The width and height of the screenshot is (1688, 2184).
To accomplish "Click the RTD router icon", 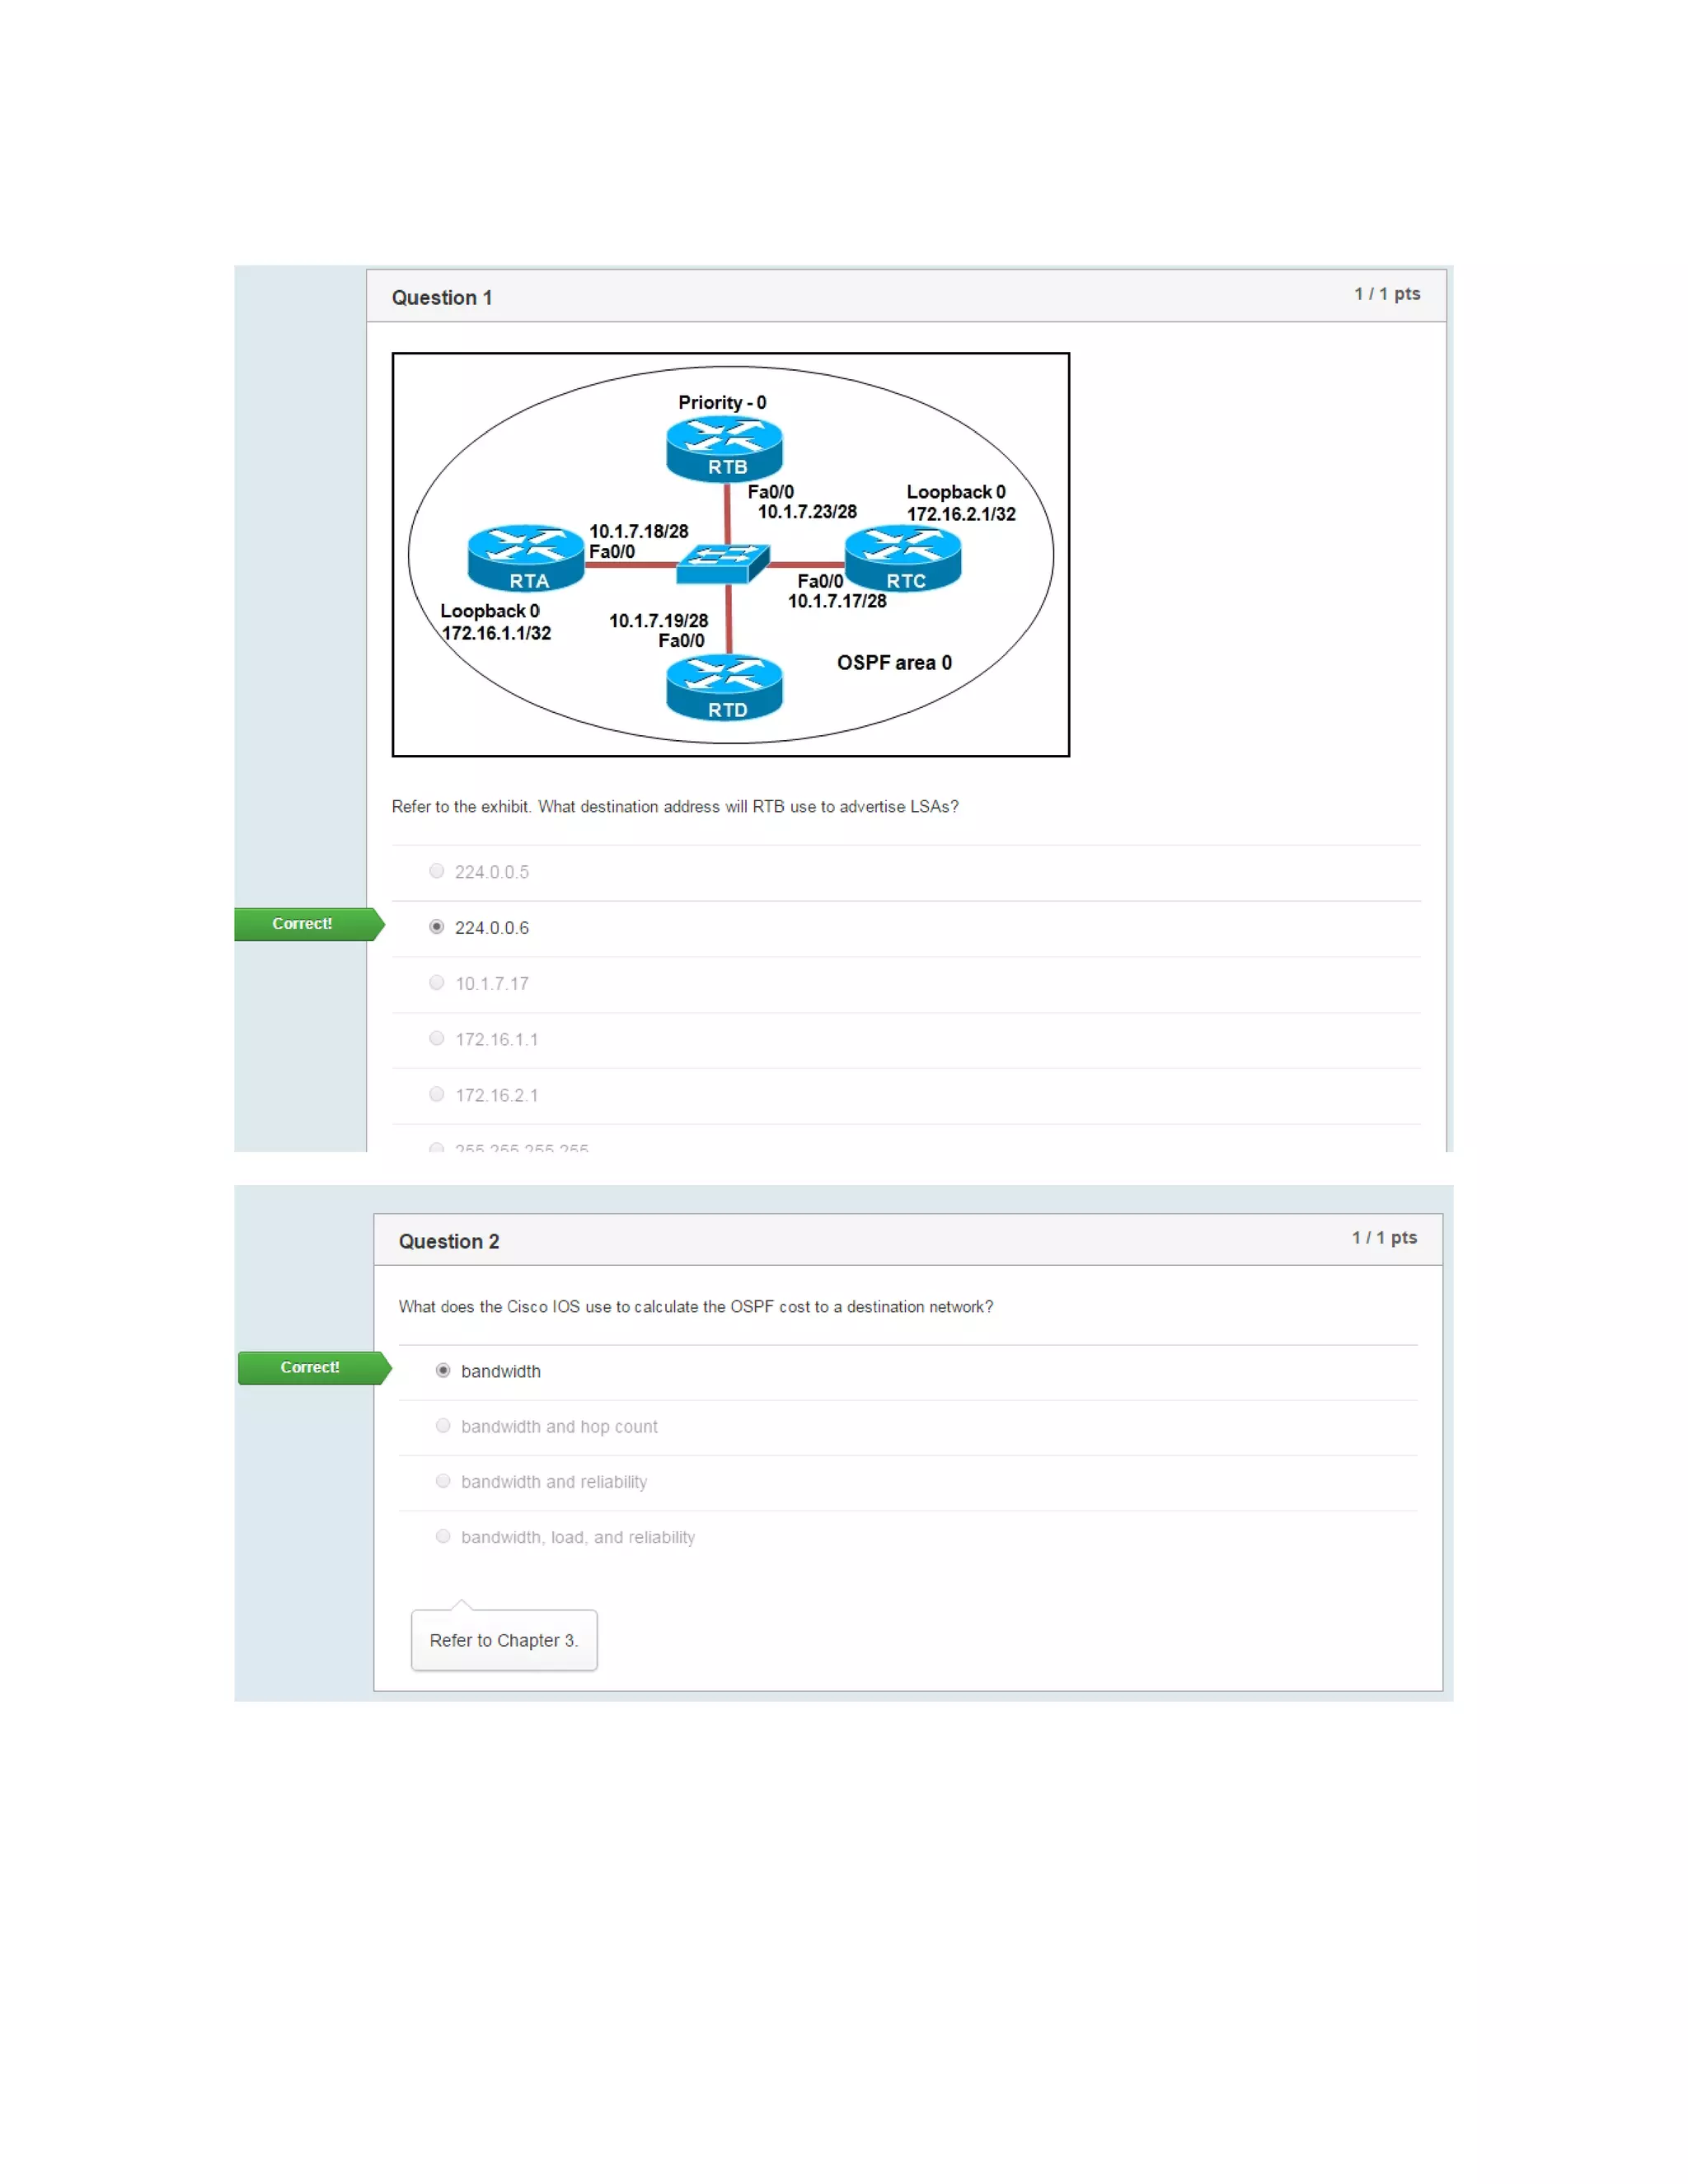I will click(724, 688).
